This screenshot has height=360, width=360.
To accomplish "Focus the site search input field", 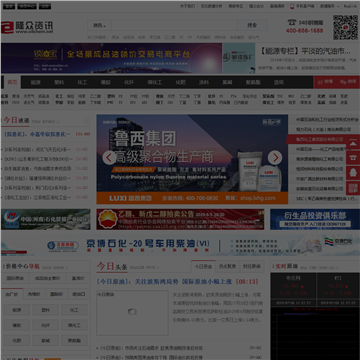I will [174, 25].
